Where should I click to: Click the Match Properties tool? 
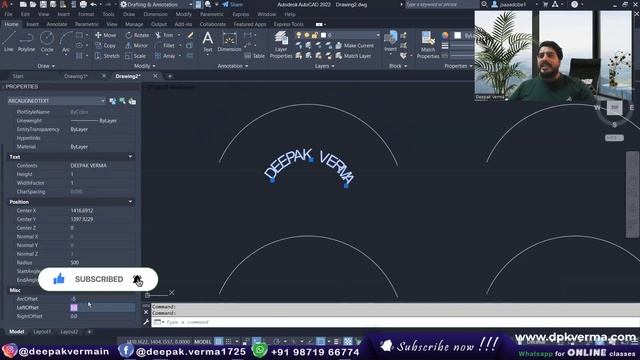tap(428, 45)
